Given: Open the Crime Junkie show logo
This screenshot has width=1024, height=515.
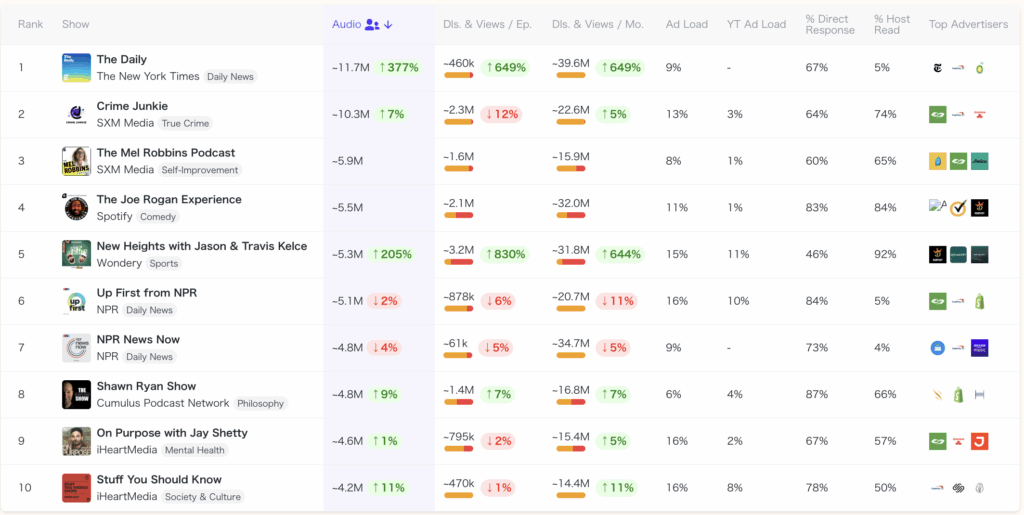Looking at the screenshot, I should click(76, 114).
